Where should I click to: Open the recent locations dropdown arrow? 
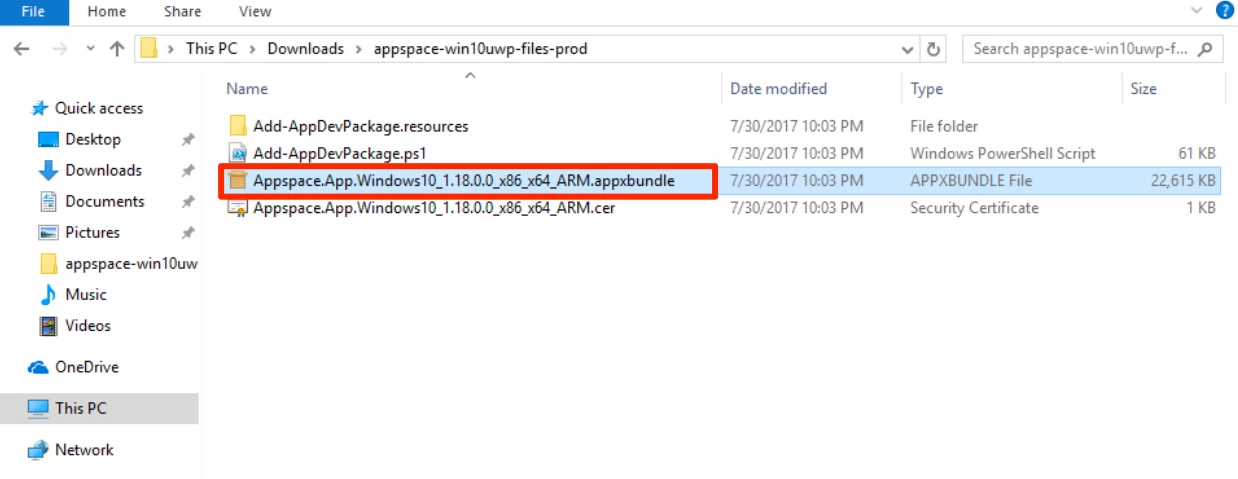point(89,49)
